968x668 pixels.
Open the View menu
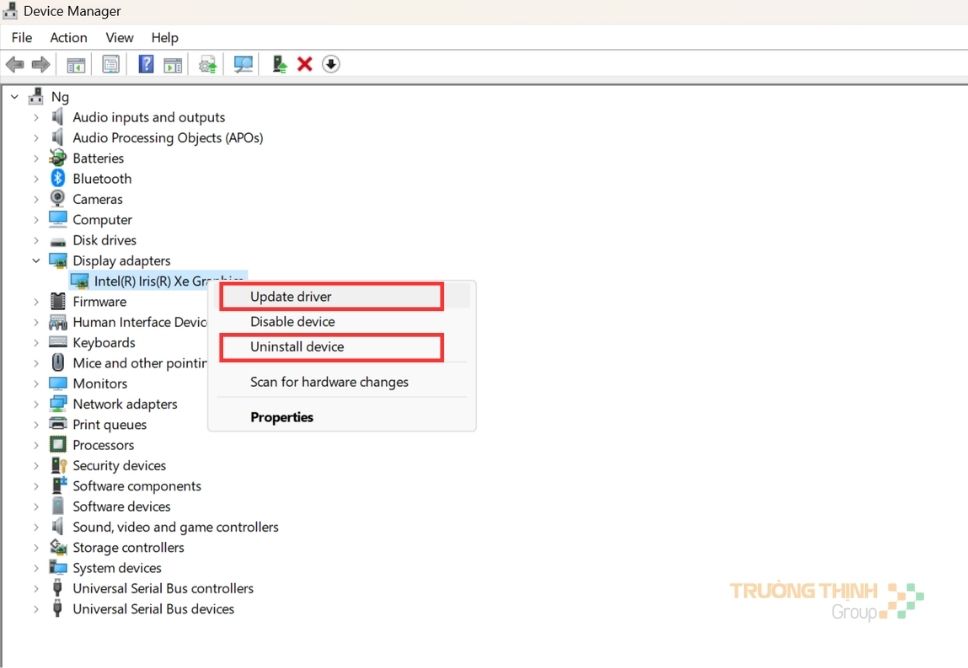click(119, 38)
